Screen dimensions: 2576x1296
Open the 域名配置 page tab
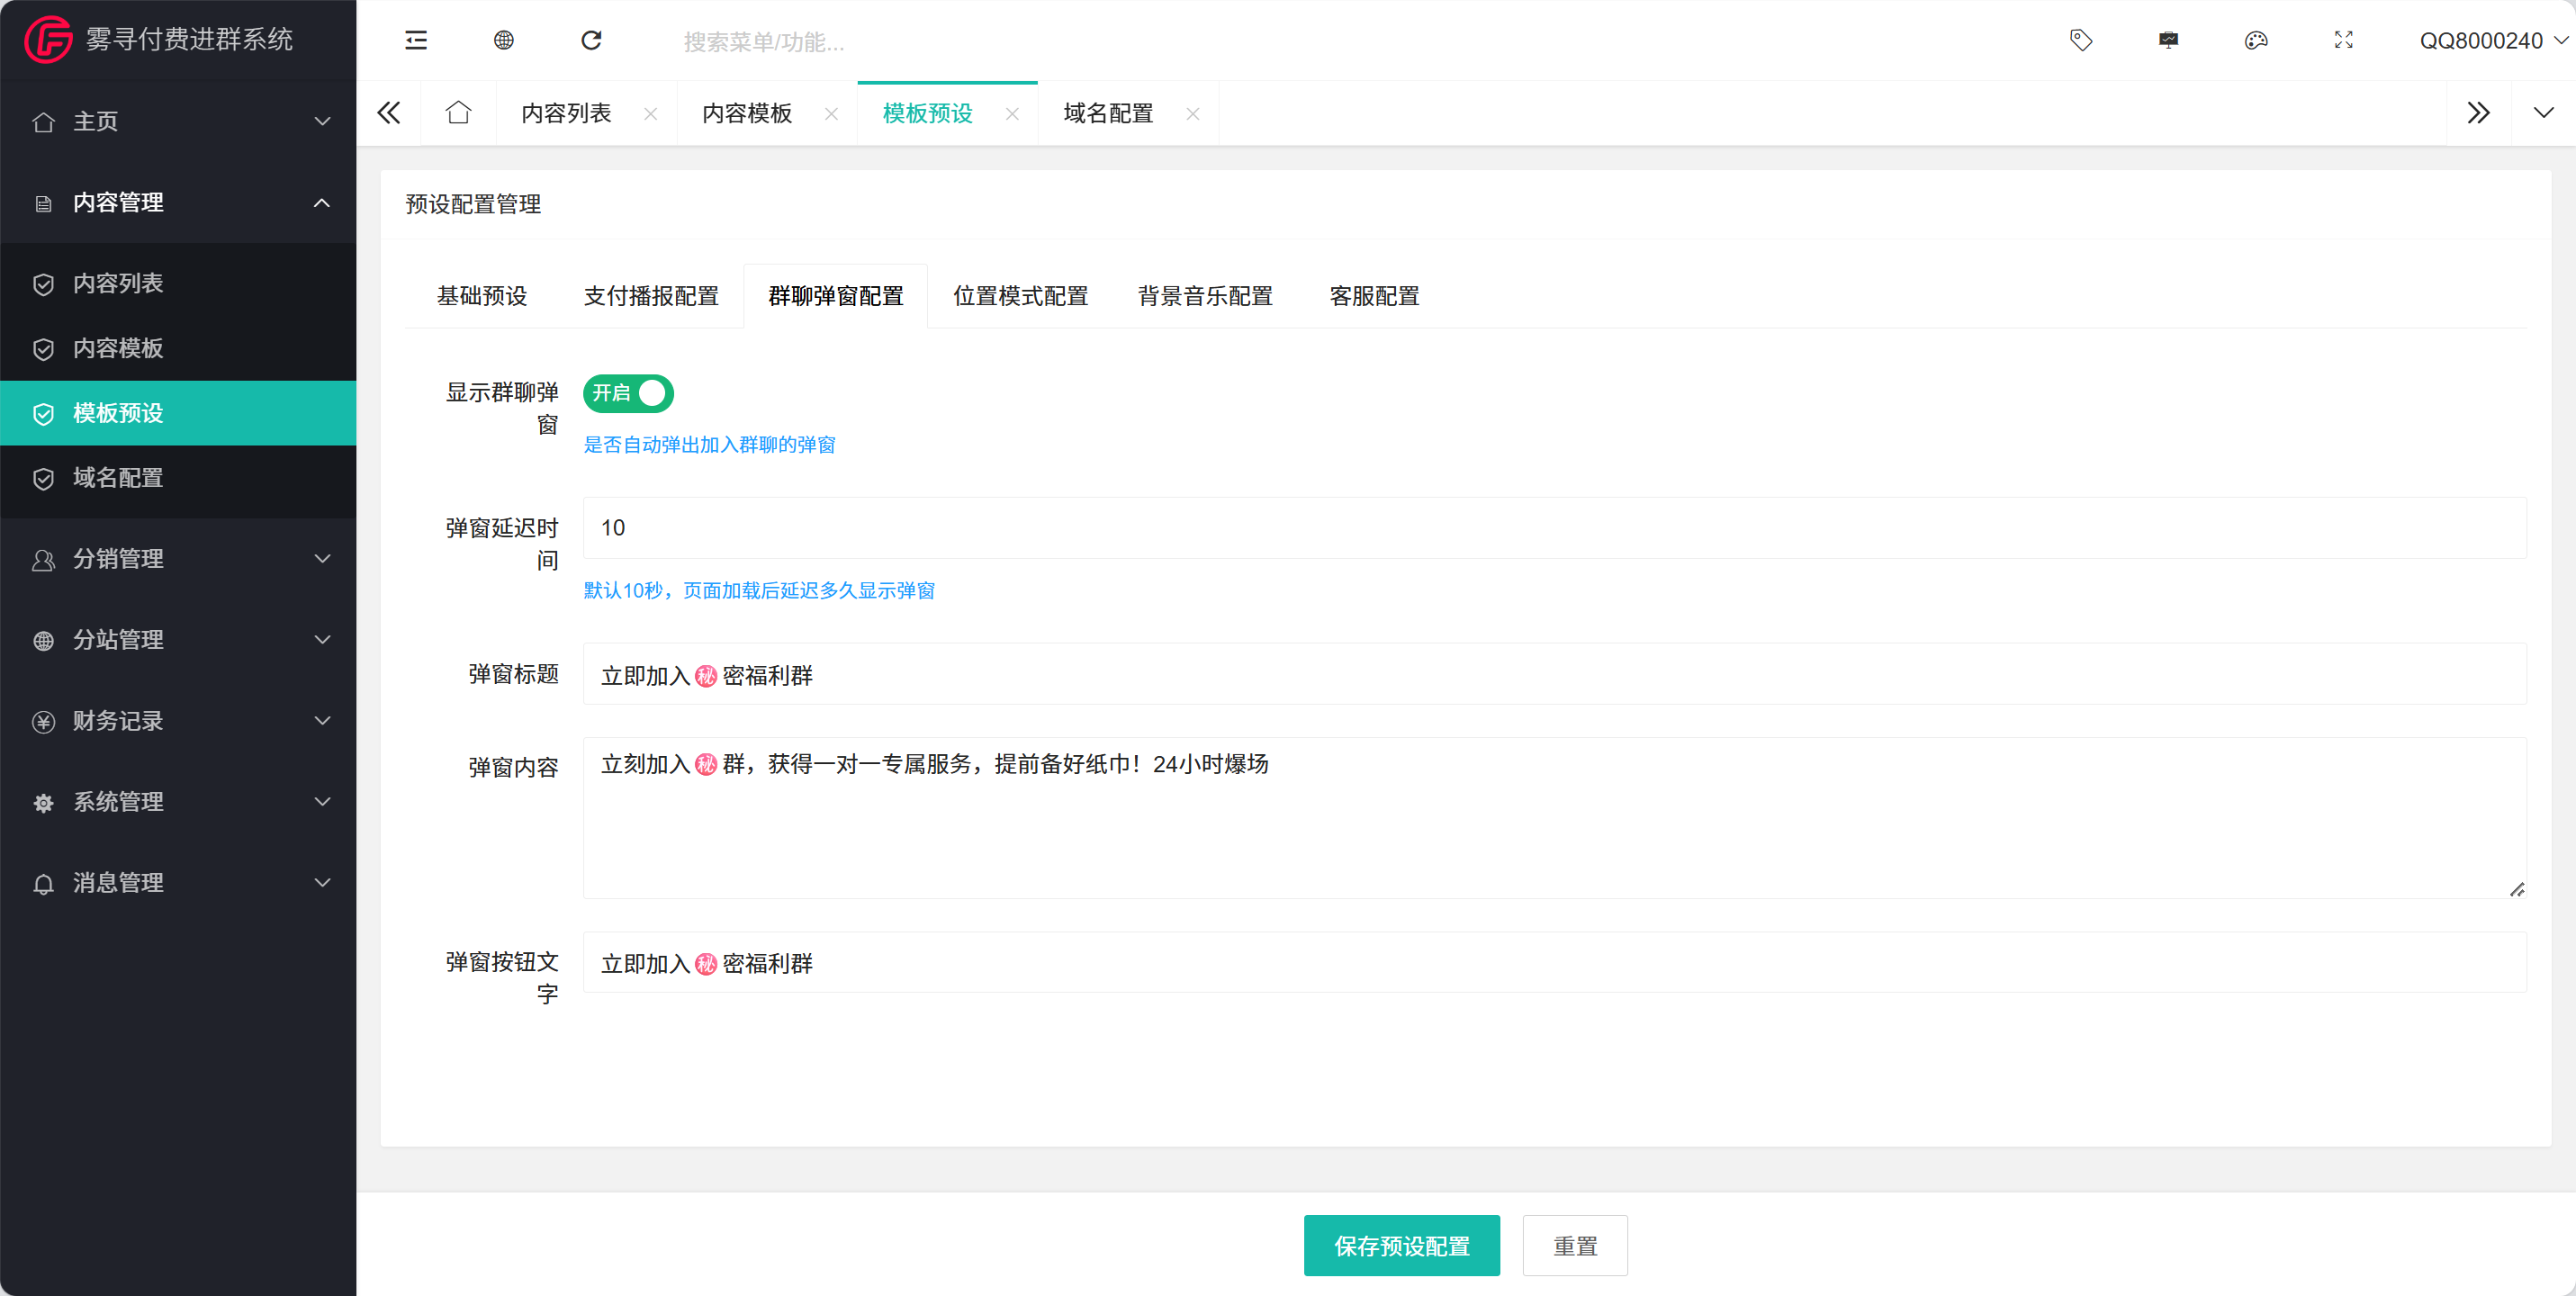[x=1108, y=114]
